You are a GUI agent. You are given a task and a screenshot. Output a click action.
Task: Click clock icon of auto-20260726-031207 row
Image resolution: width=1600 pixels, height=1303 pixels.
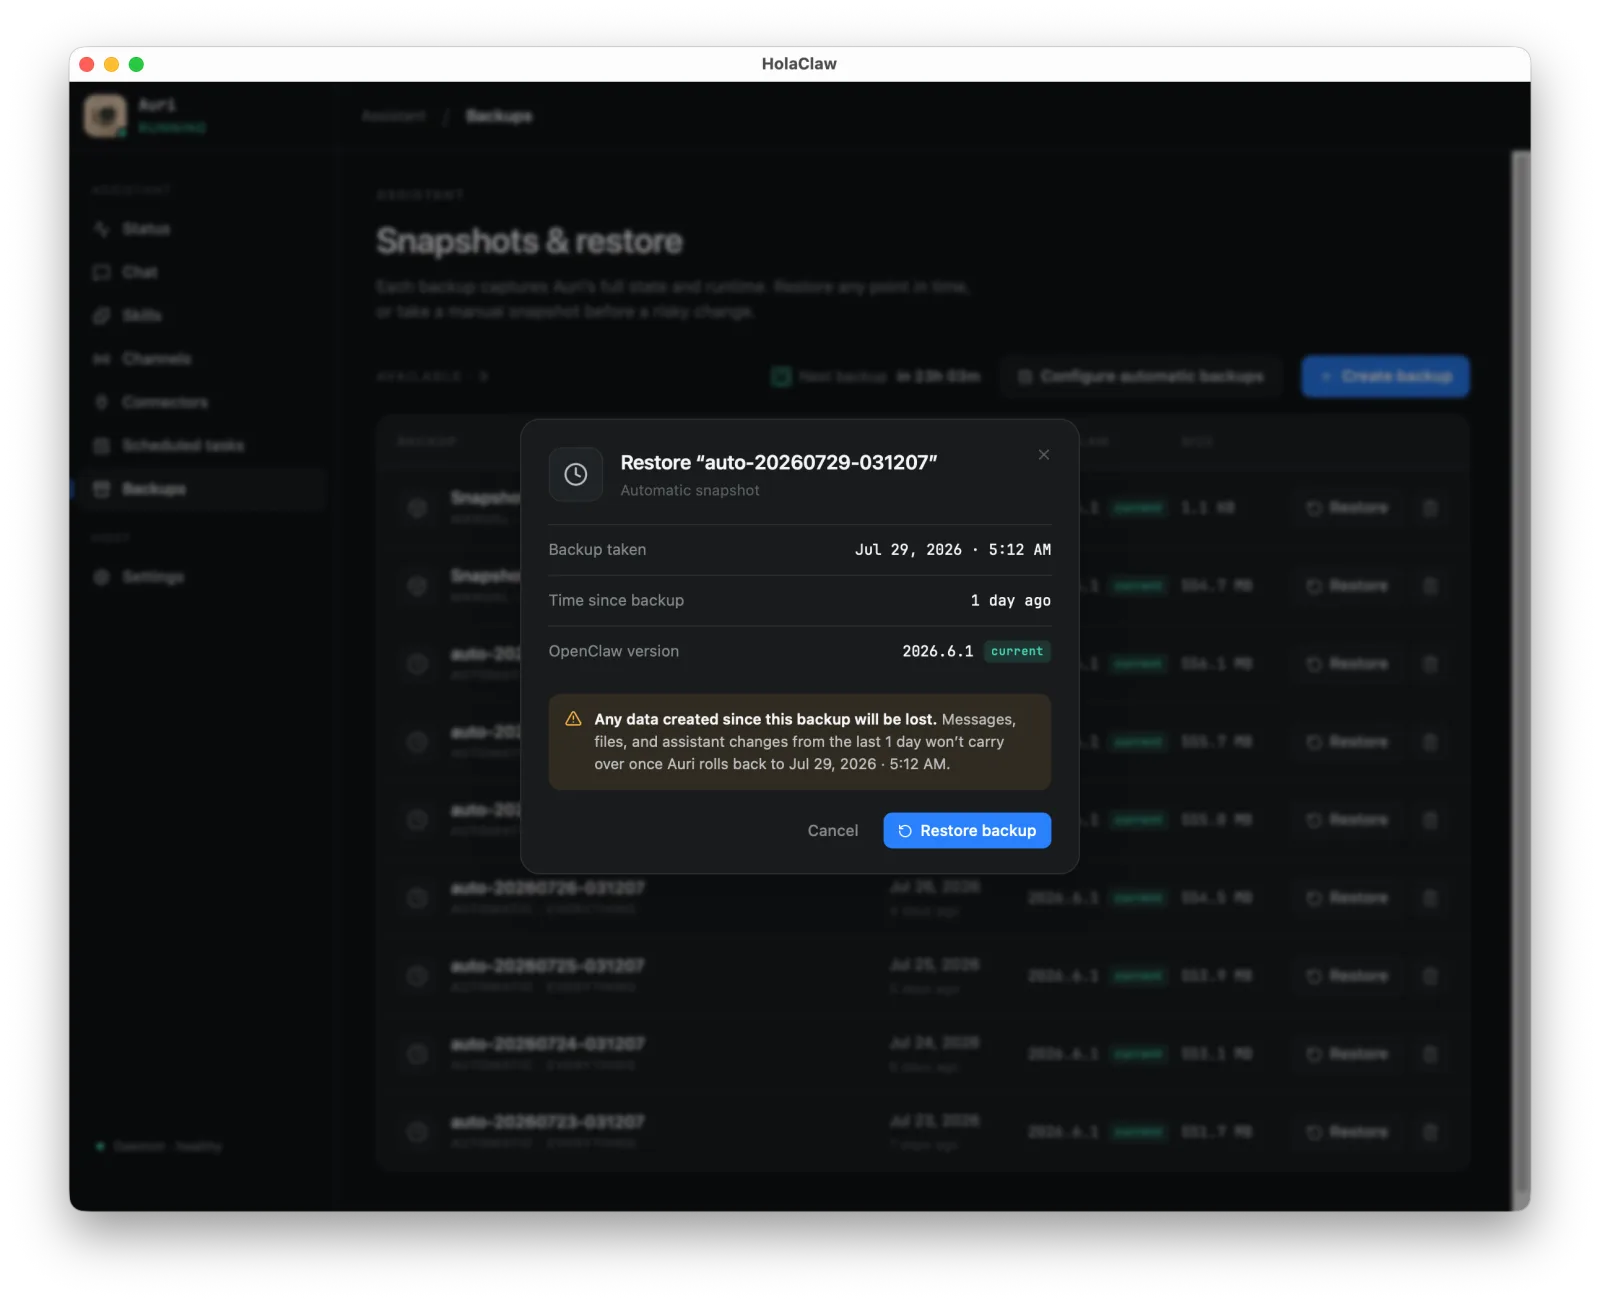point(417,898)
